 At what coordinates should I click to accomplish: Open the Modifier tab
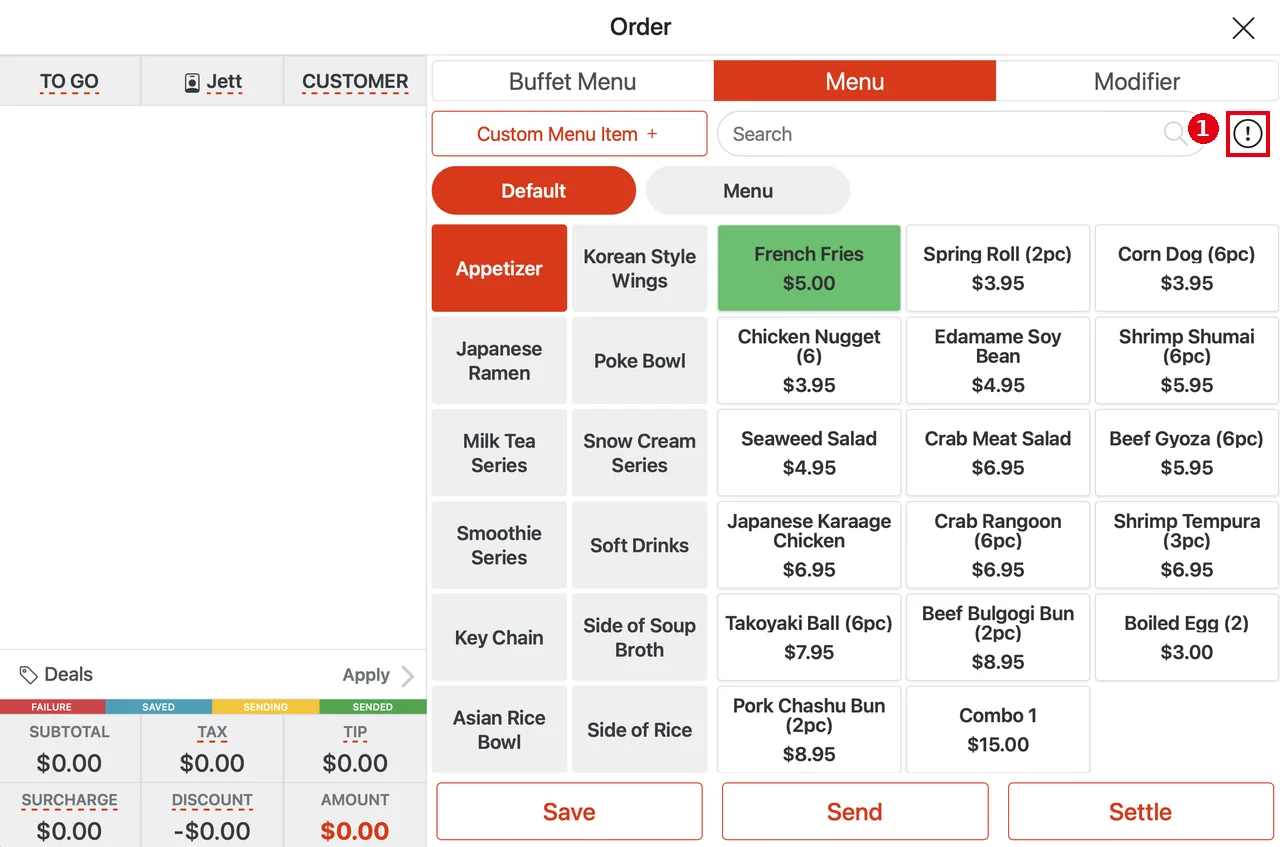pyautogui.click(x=1137, y=81)
